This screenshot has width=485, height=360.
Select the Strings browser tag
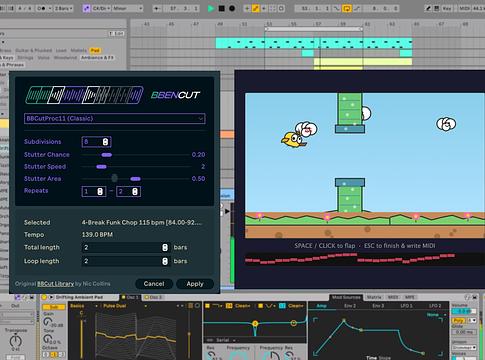[25, 58]
